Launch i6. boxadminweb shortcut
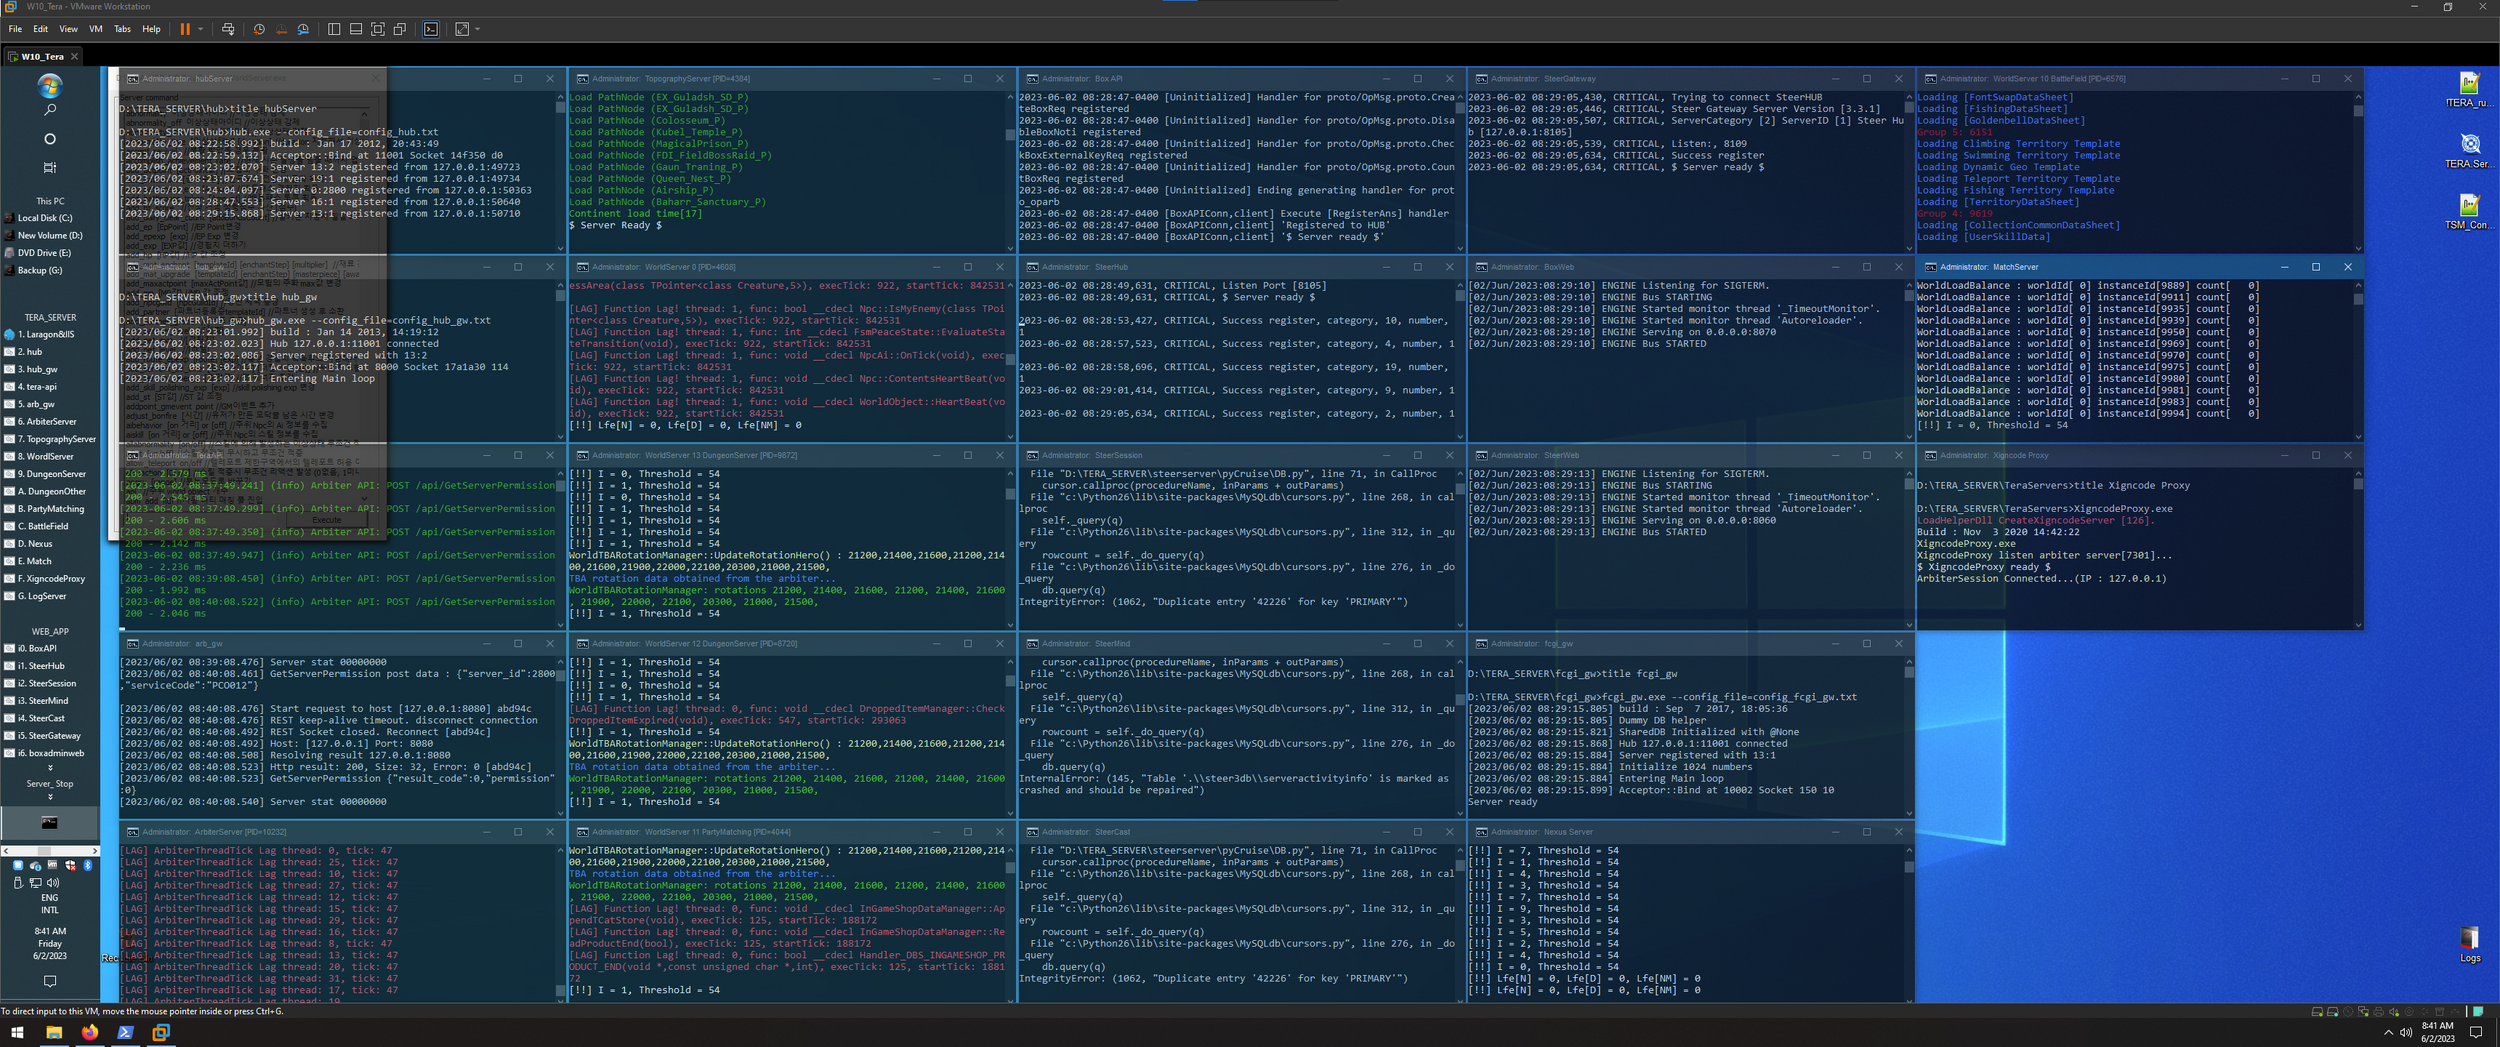The image size is (2500, 1047). (46, 753)
